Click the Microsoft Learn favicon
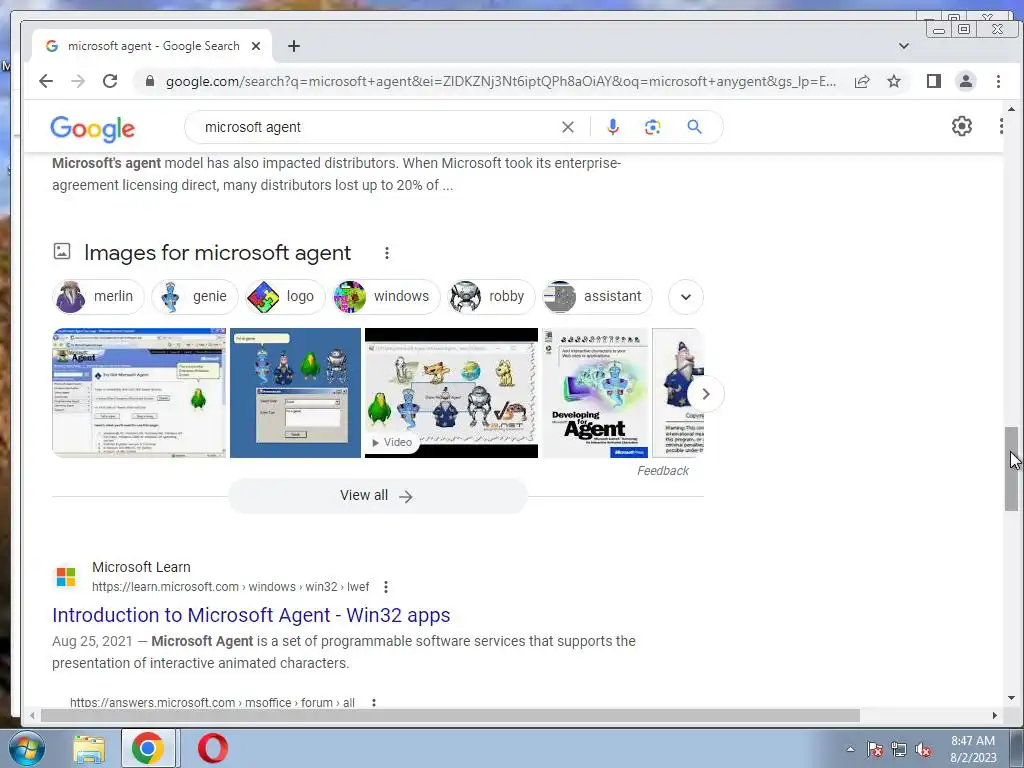1024x768 pixels. tap(66, 577)
